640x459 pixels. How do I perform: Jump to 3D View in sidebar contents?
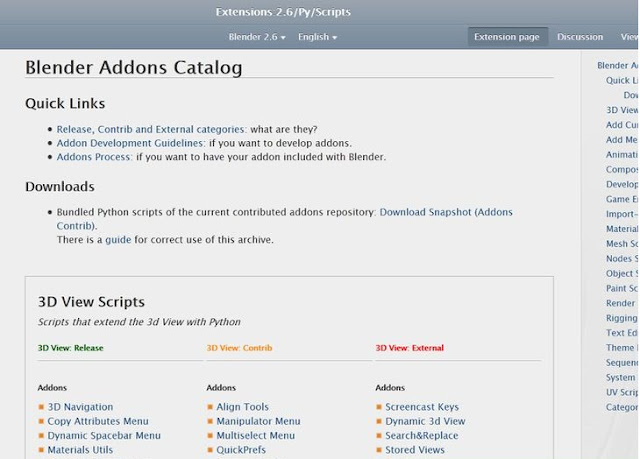click(622, 110)
